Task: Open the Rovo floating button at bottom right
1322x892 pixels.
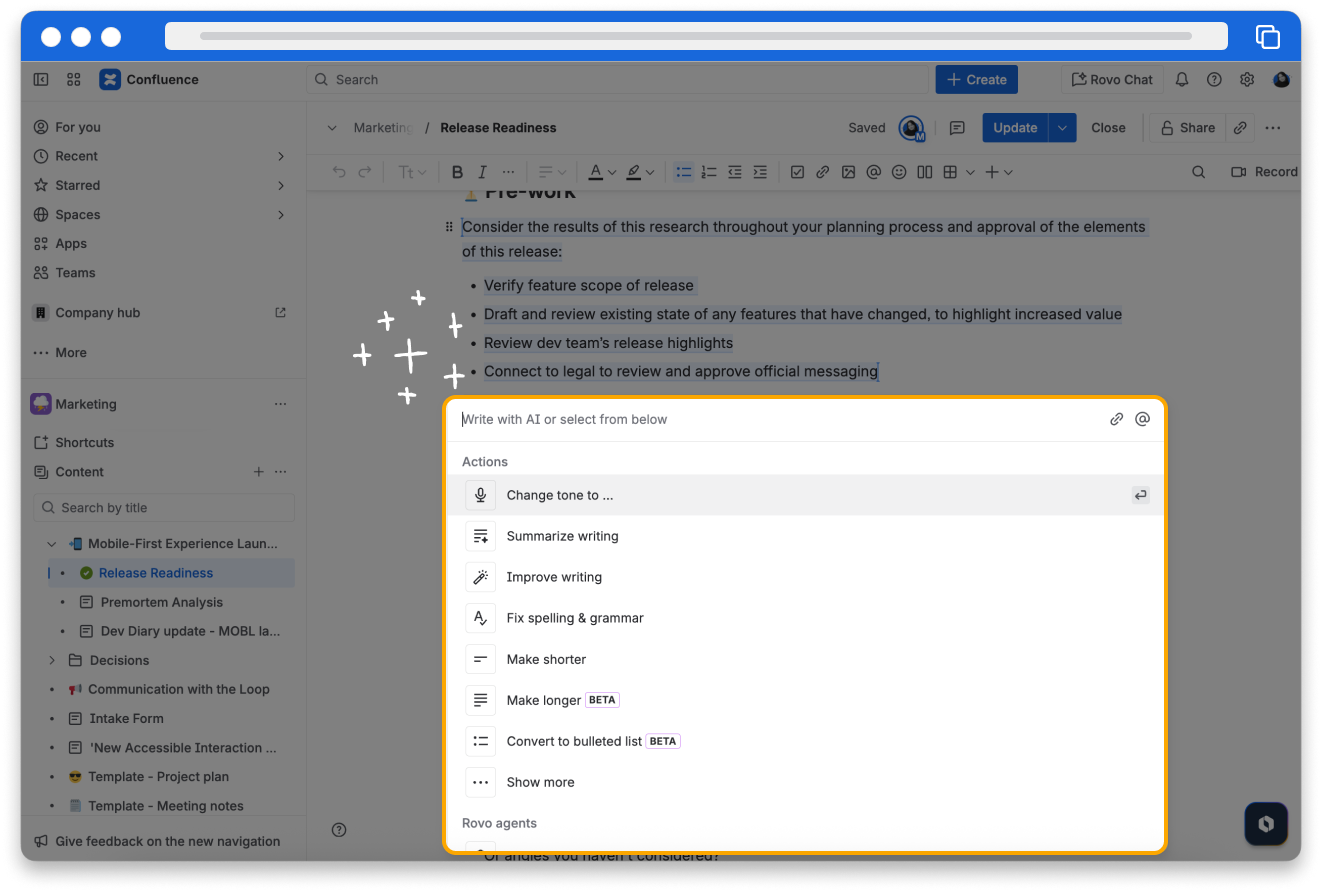Action: coord(1265,824)
